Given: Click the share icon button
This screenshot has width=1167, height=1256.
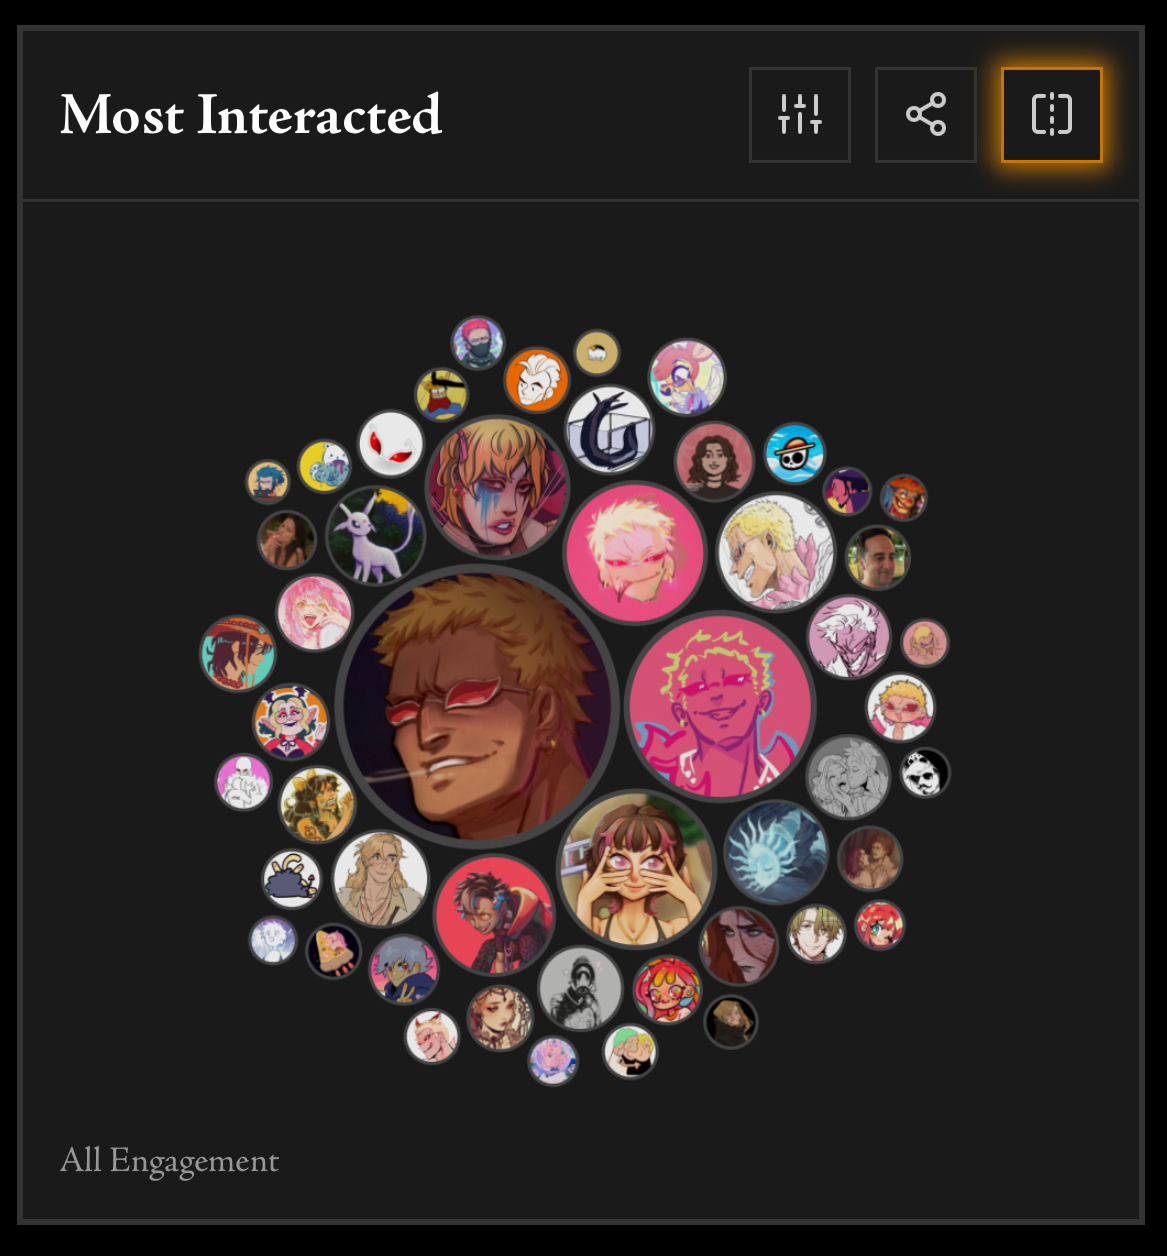Looking at the screenshot, I should coord(926,115).
